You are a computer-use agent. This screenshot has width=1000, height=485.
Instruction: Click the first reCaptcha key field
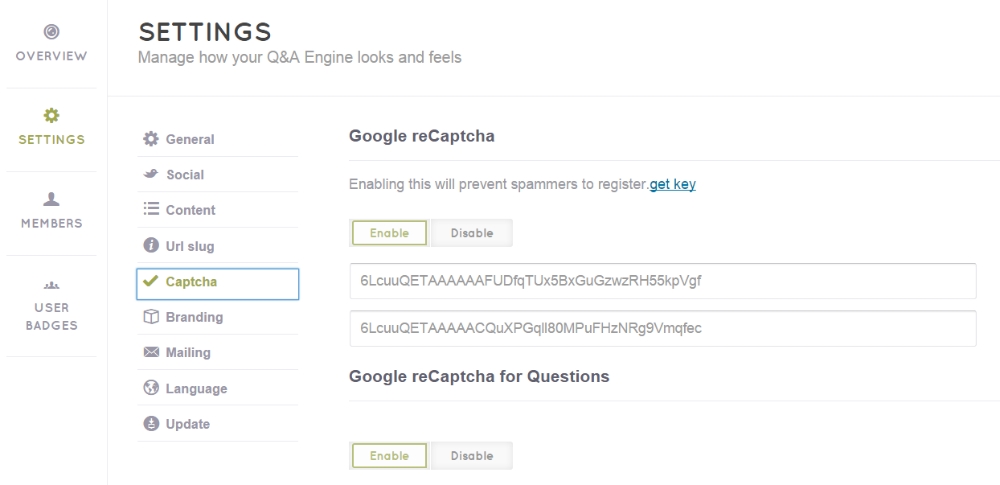pyautogui.click(x=662, y=281)
